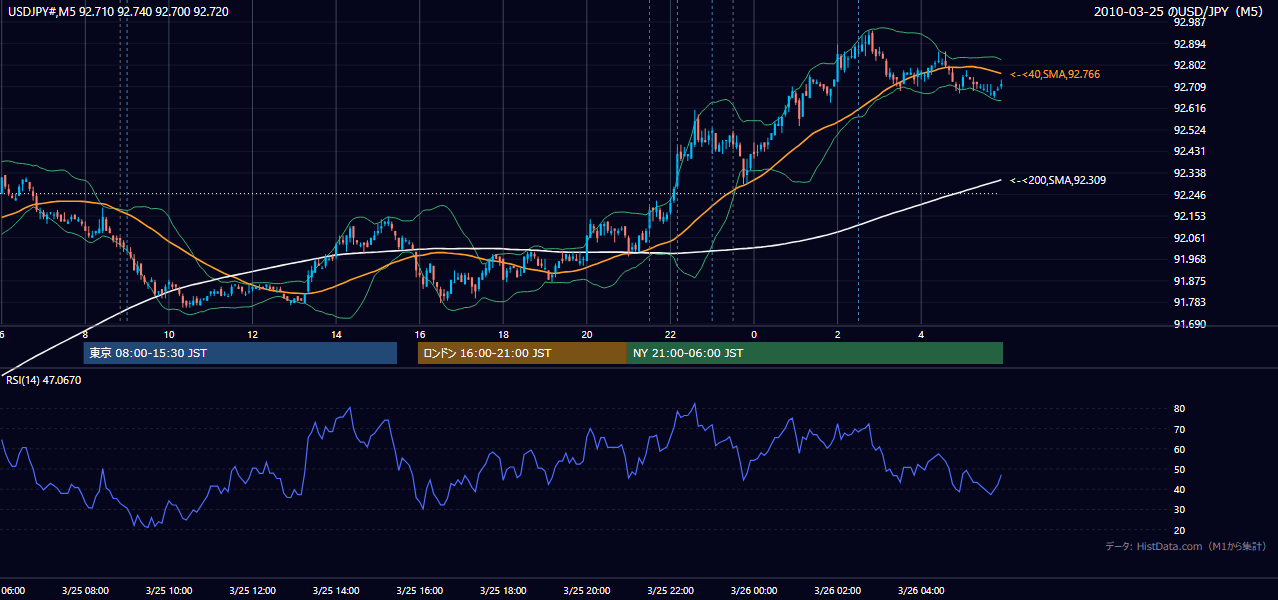Click price scale value 92.802
Viewport: 1278px width, 600px height.
[1189, 65]
